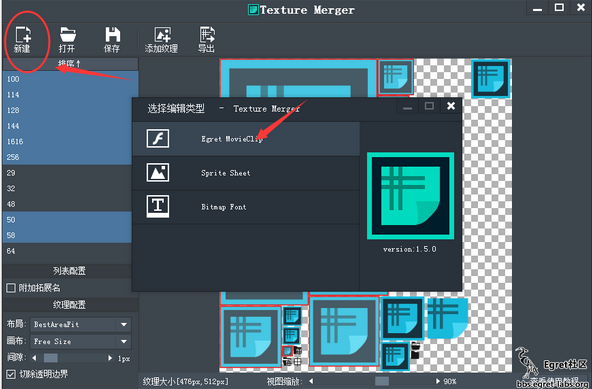Toggle the 切除透明边界 checkbox
The height and width of the screenshot is (389, 592).
point(11,374)
